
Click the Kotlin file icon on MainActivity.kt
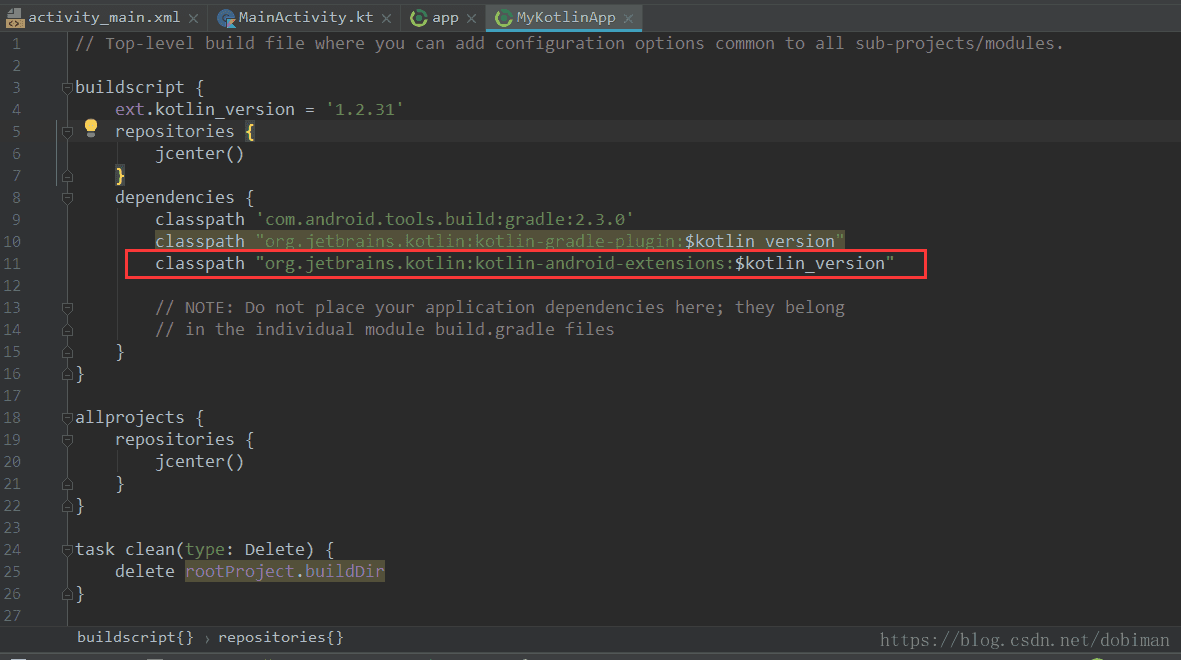[x=225, y=17]
